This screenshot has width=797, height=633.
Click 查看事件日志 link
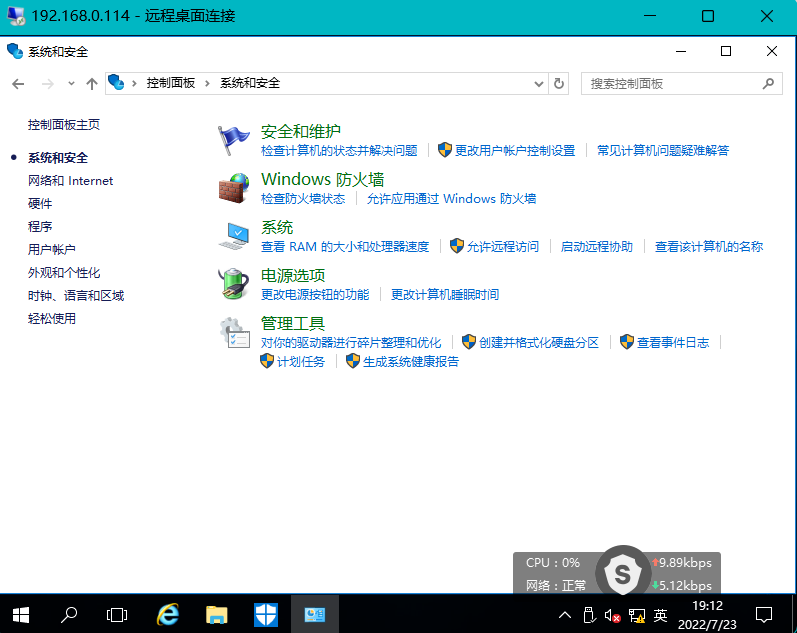tap(673, 342)
